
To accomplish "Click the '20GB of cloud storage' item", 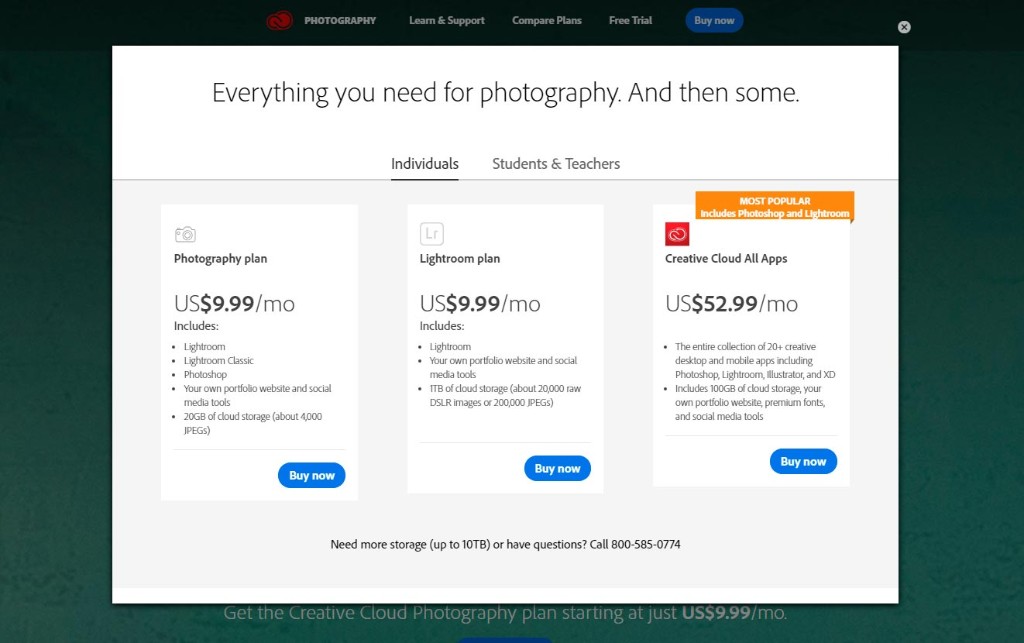I will [x=253, y=423].
